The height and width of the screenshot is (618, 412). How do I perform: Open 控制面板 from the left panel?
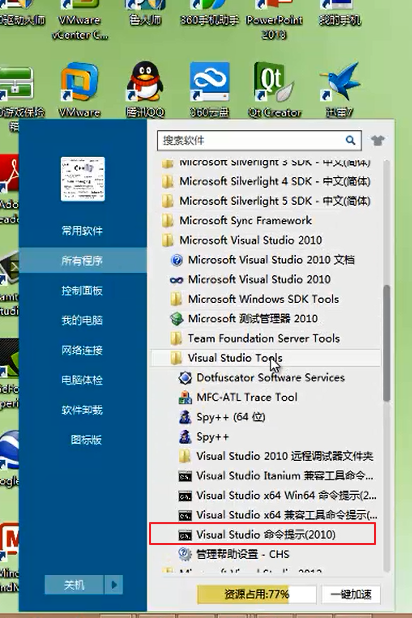click(x=82, y=290)
